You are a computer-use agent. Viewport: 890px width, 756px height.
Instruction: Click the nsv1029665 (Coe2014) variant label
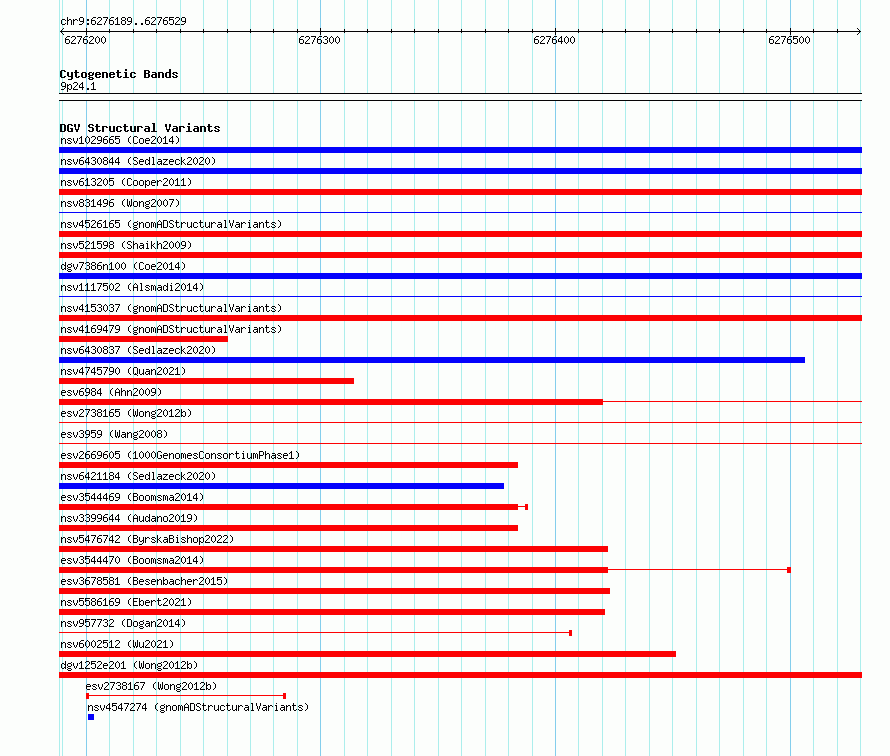[120, 140]
